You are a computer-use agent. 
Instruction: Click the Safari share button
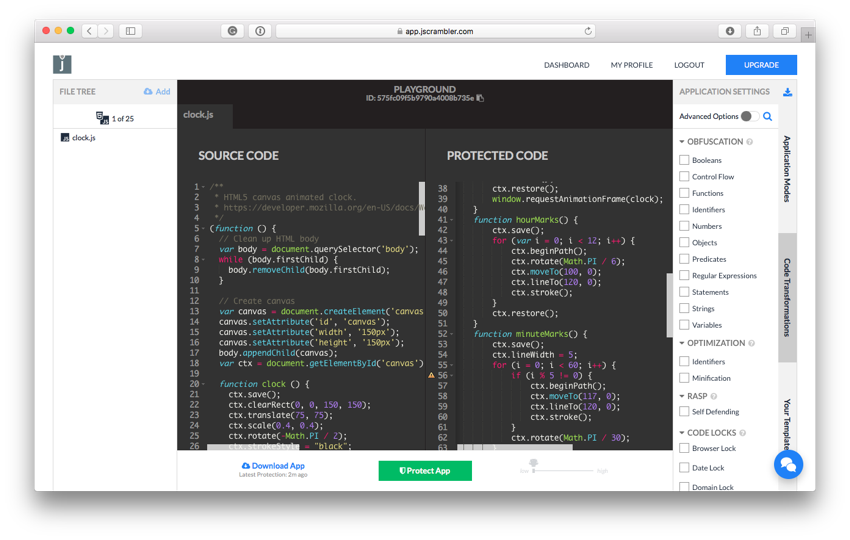pyautogui.click(x=757, y=31)
